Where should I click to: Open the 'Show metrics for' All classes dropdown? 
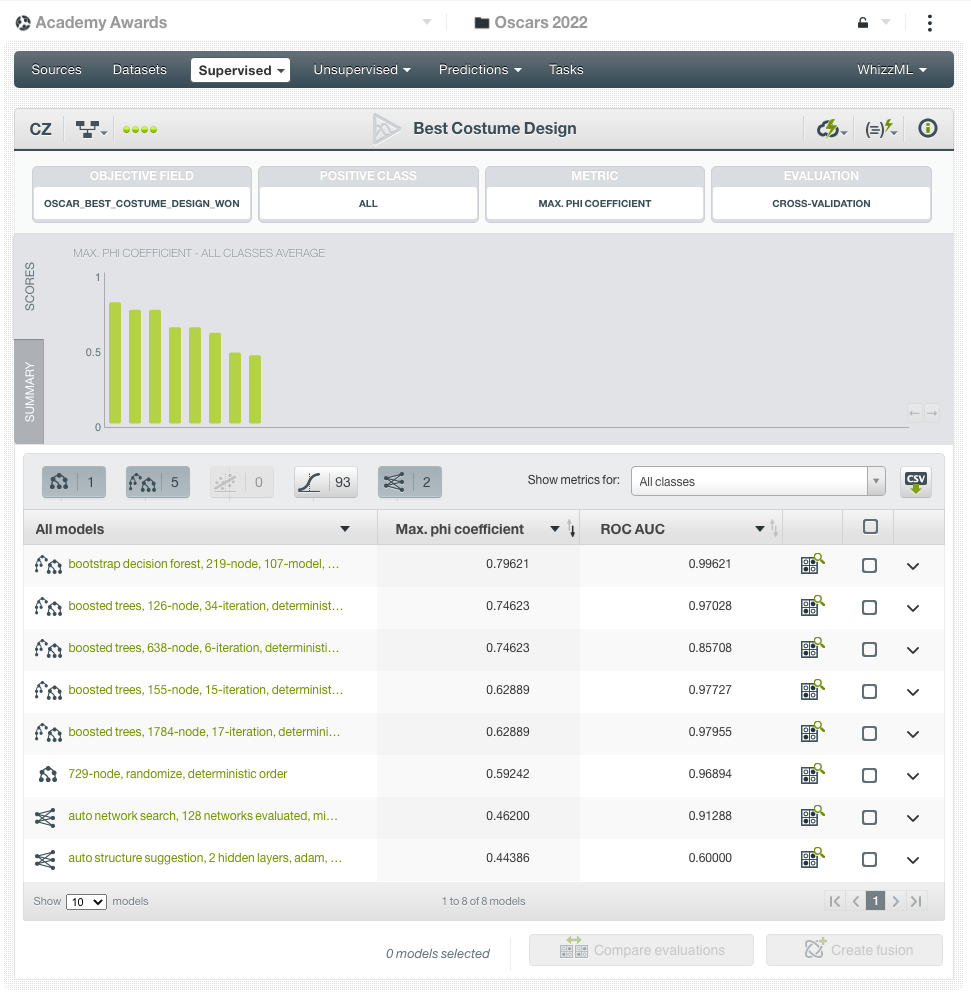click(x=757, y=481)
